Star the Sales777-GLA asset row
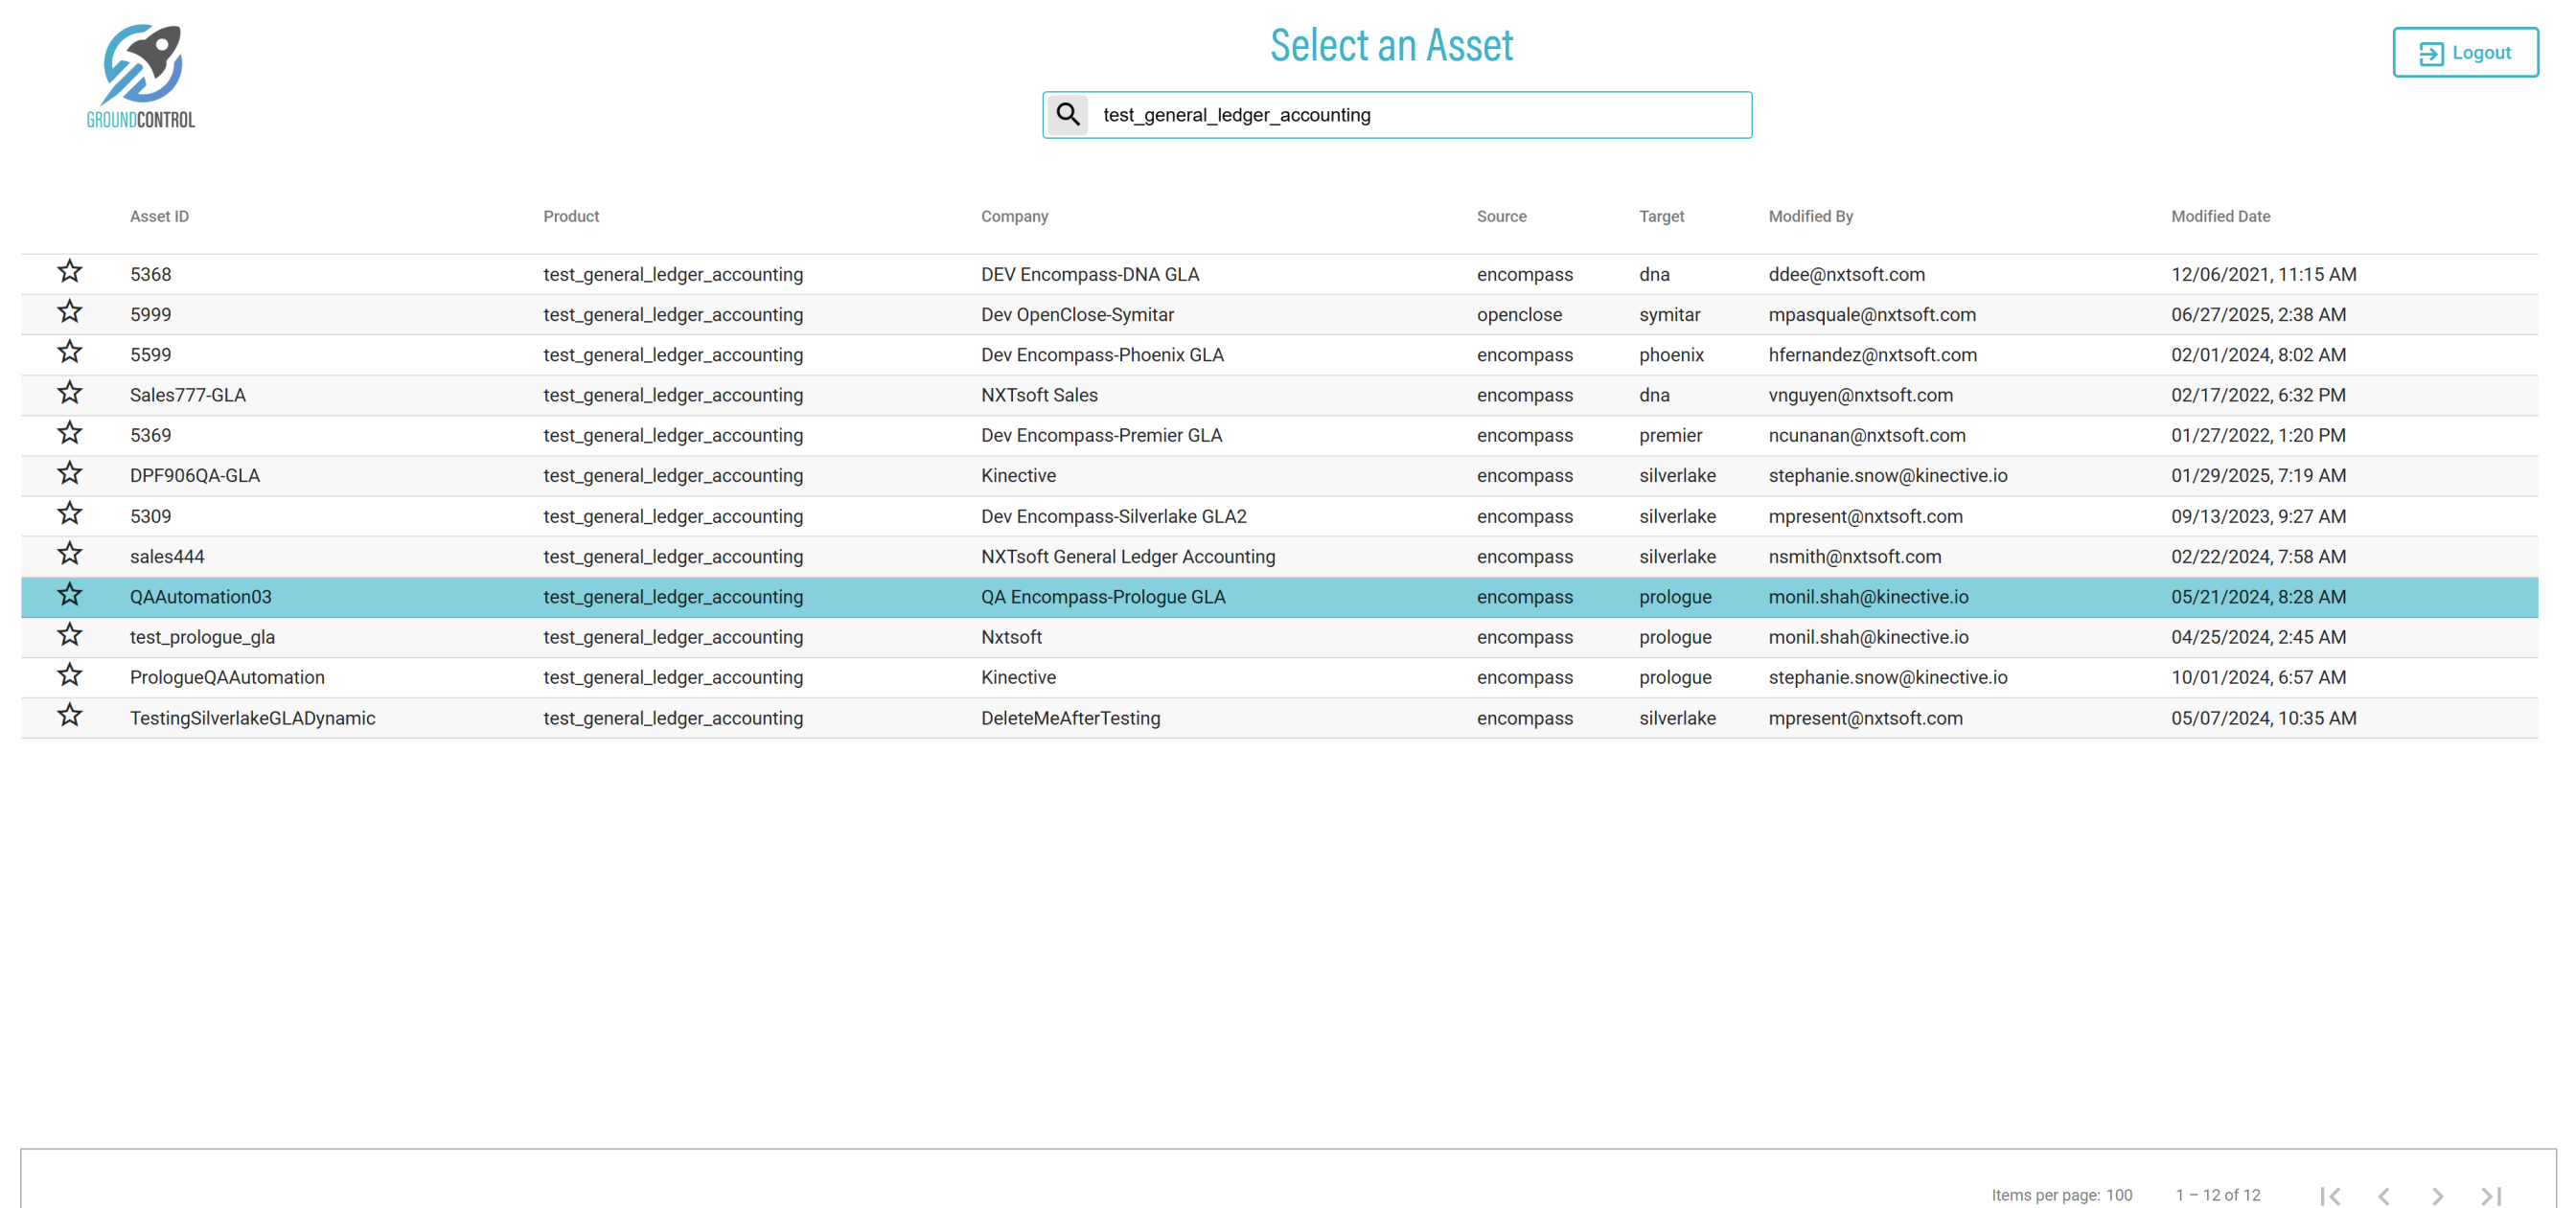Image resolution: width=2576 pixels, height=1208 pixels. click(x=69, y=393)
